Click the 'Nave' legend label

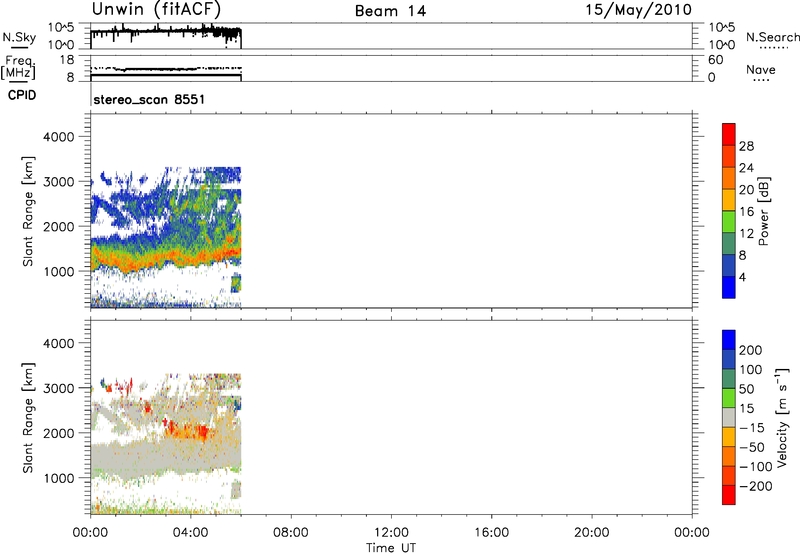click(761, 69)
